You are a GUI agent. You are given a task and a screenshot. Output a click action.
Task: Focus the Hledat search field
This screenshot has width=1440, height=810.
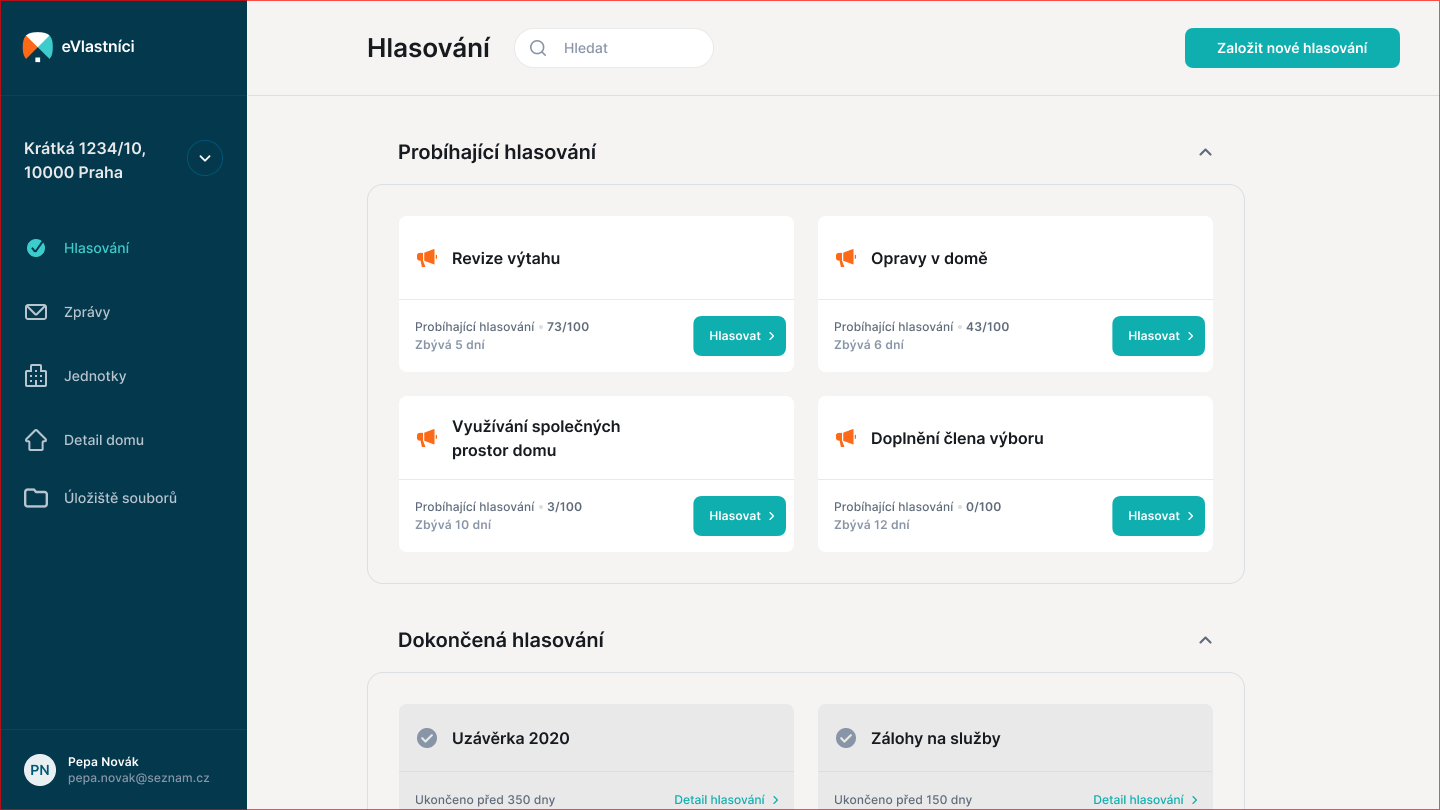click(x=630, y=48)
